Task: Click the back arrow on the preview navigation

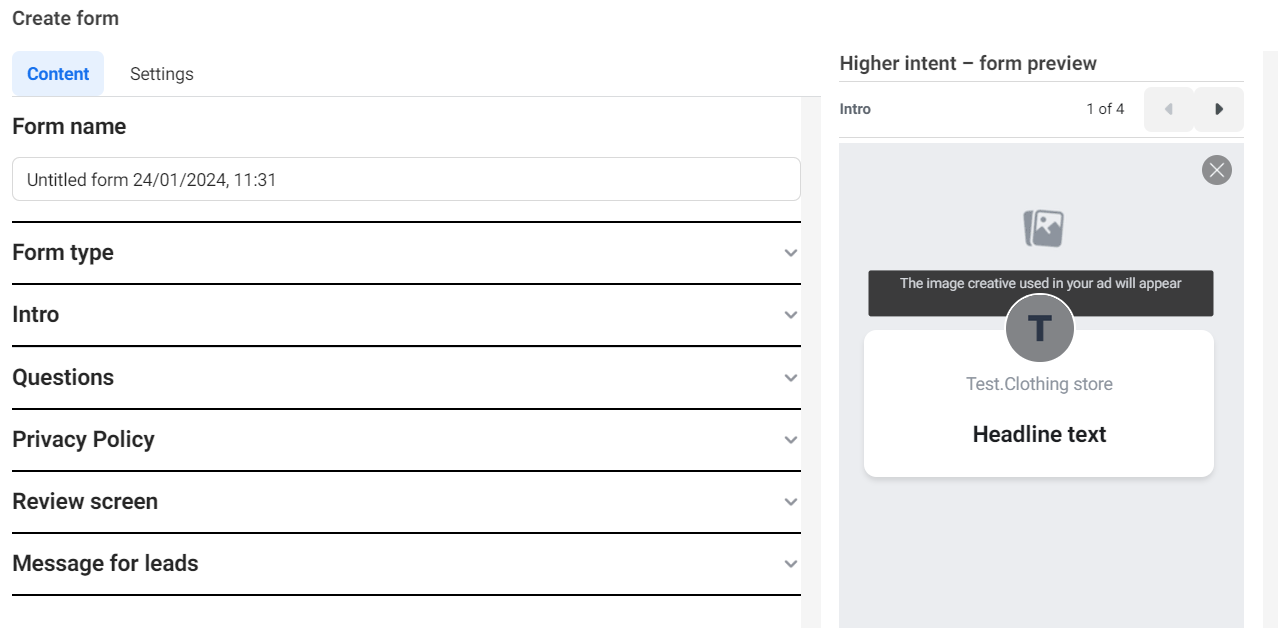Action: 1167,108
